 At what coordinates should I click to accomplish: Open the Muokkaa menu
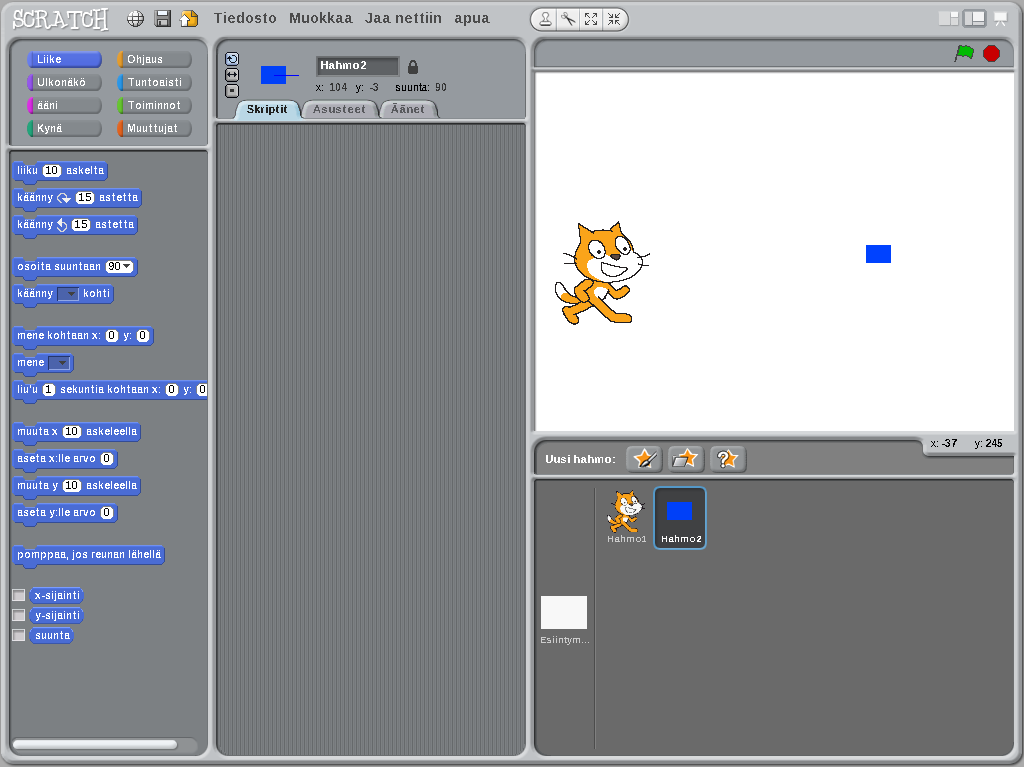pos(321,18)
